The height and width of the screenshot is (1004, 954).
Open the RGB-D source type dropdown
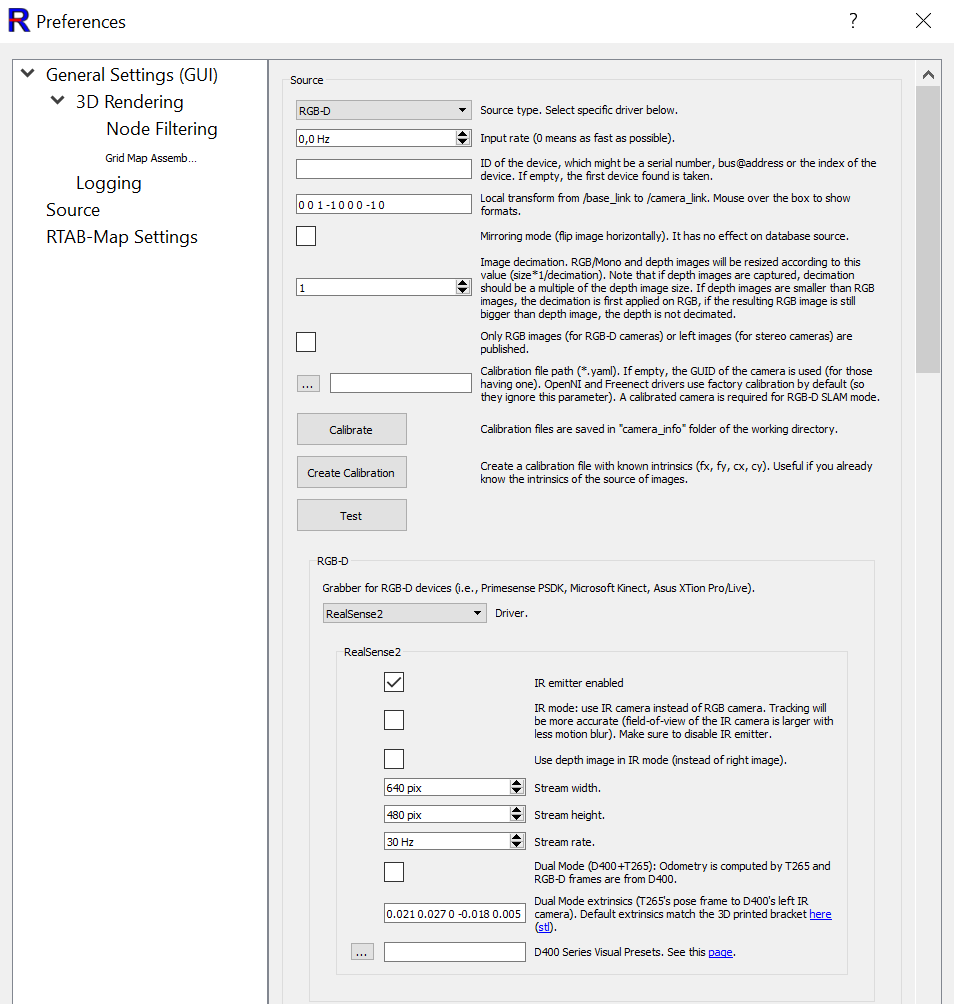pyautogui.click(x=384, y=110)
